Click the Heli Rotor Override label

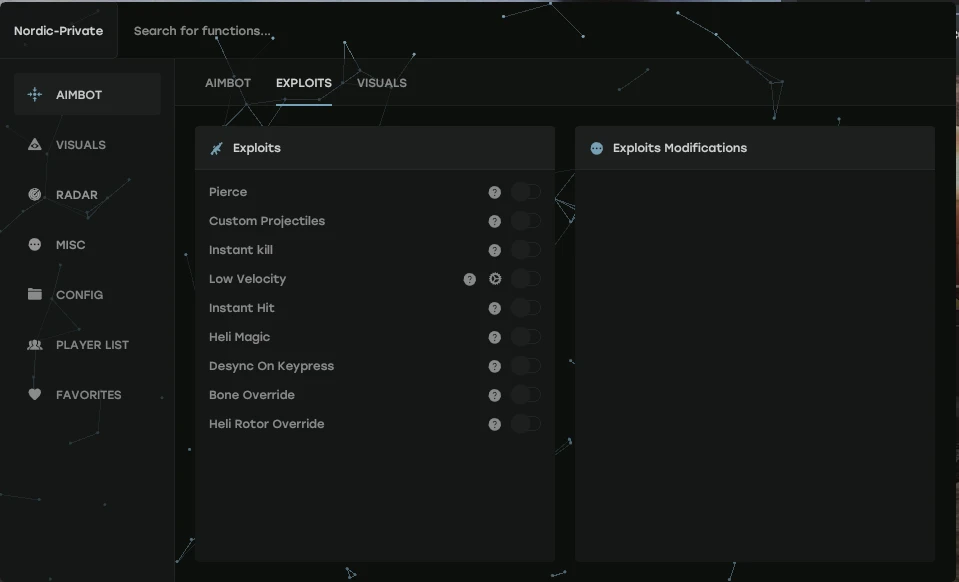click(267, 424)
